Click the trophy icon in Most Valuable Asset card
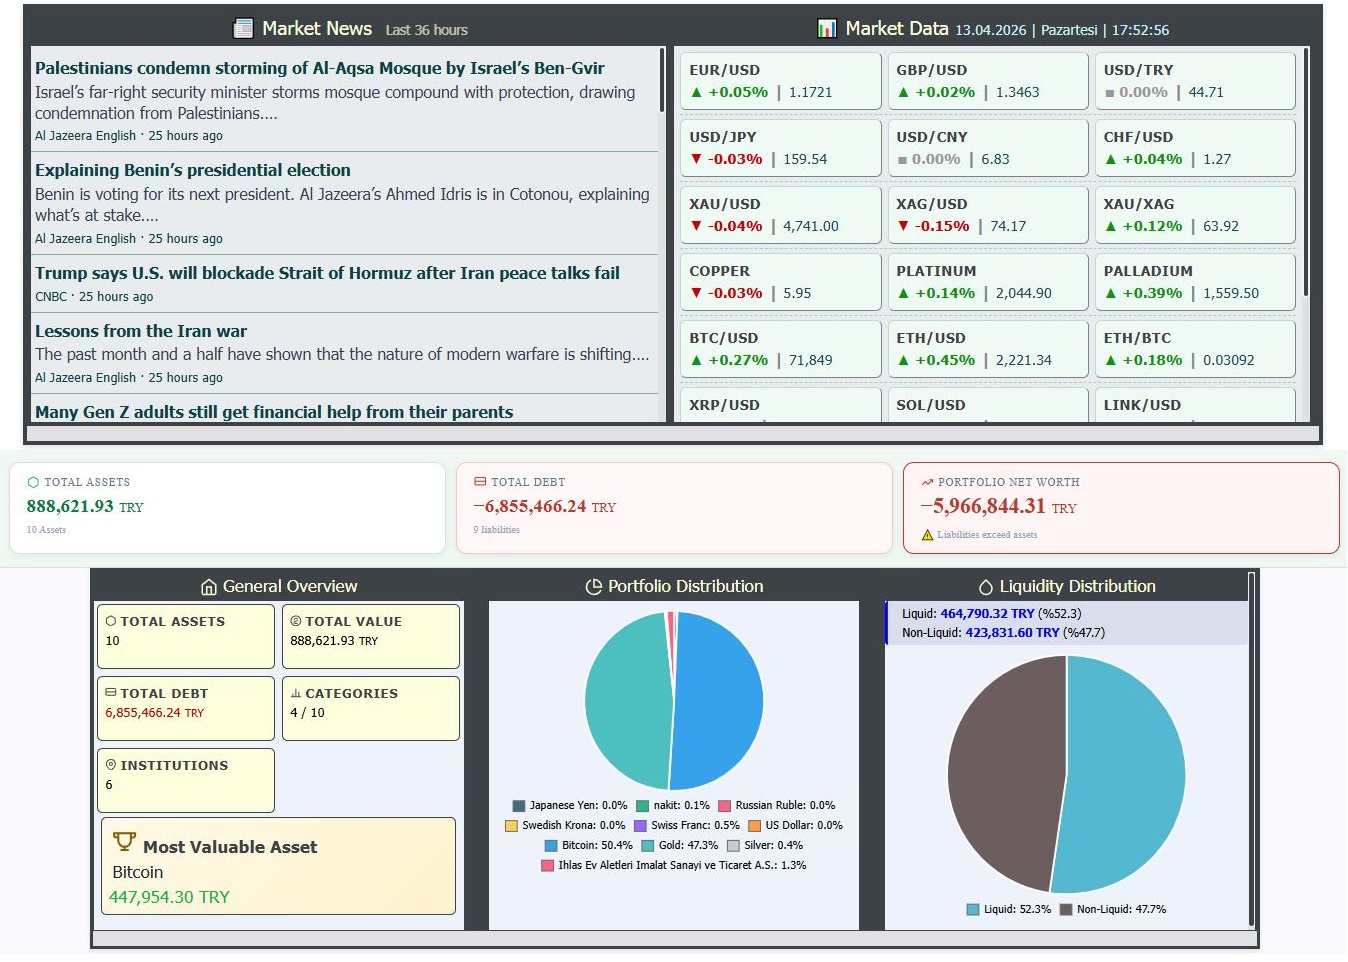 pos(125,845)
